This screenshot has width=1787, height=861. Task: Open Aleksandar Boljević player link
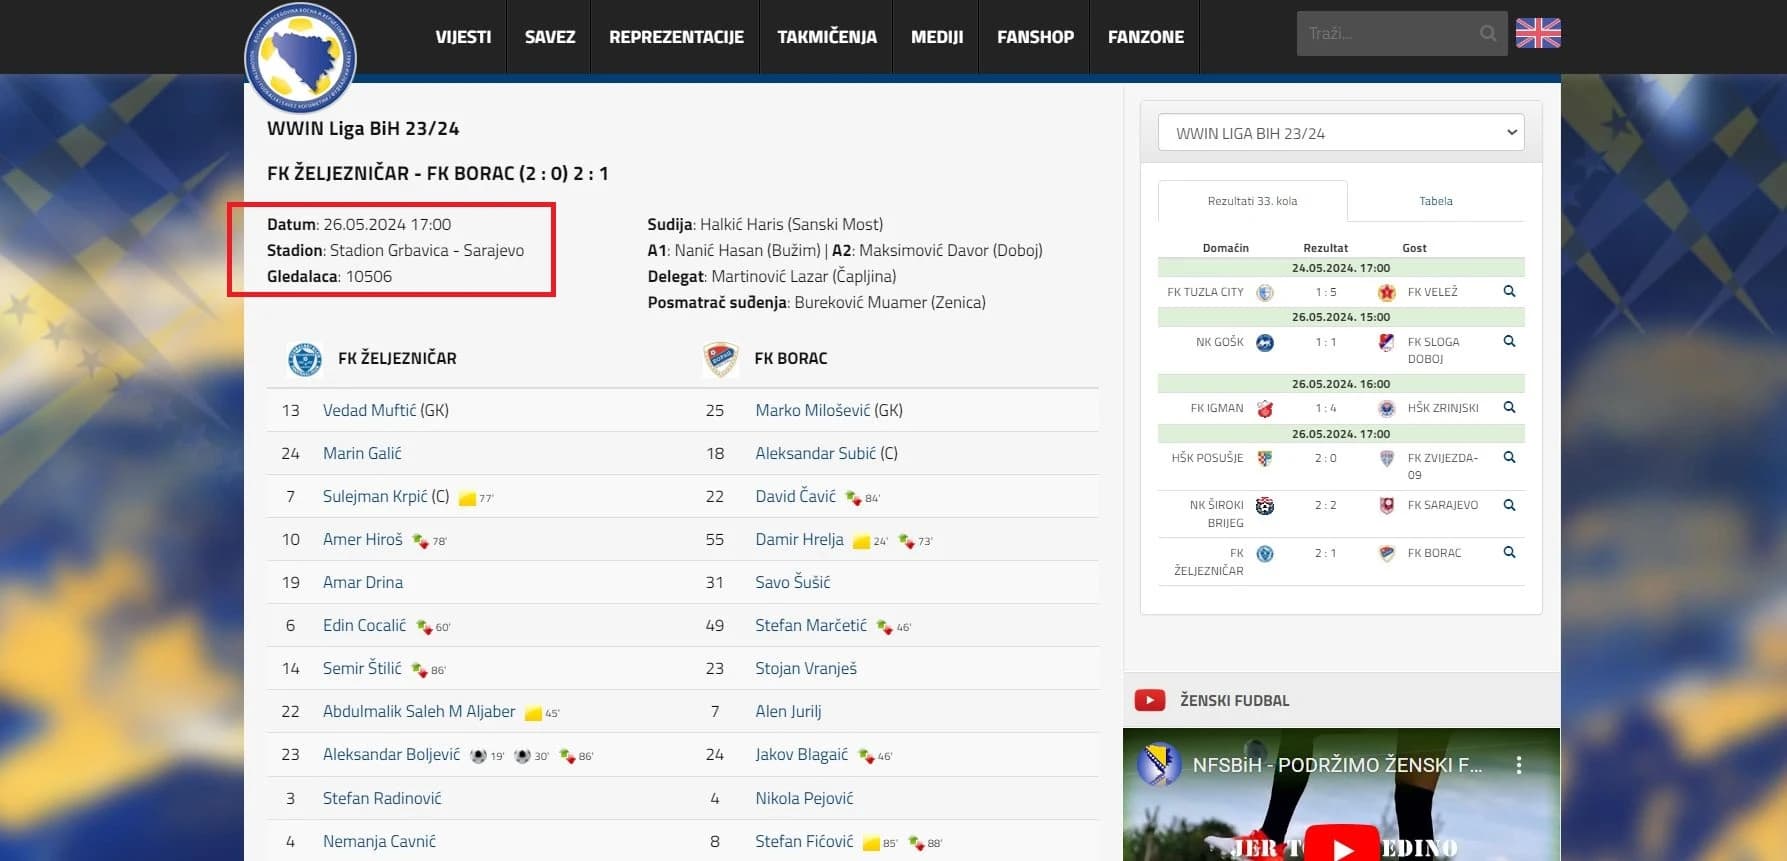392,754
